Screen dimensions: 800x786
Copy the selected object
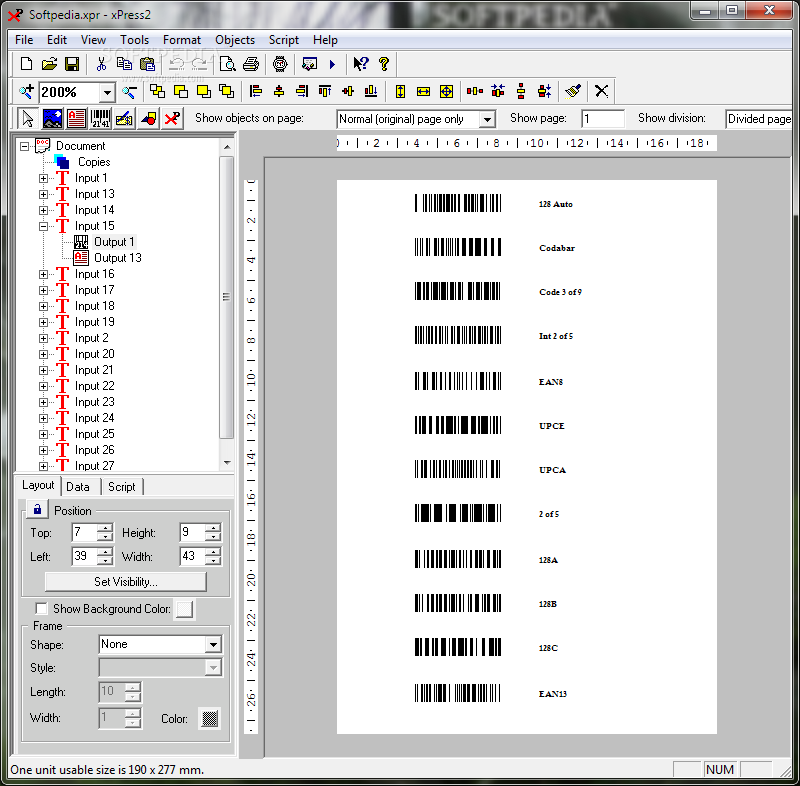click(x=124, y=64)
